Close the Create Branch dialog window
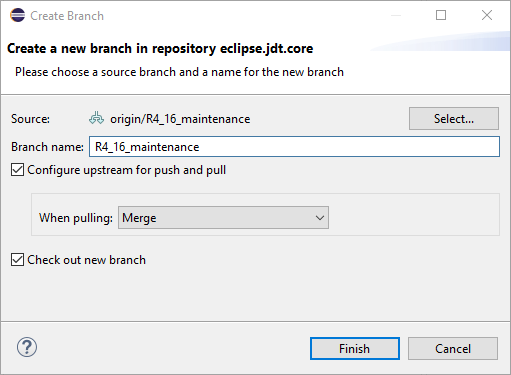This screenshot has height=375, width=511. pos(487,15)
